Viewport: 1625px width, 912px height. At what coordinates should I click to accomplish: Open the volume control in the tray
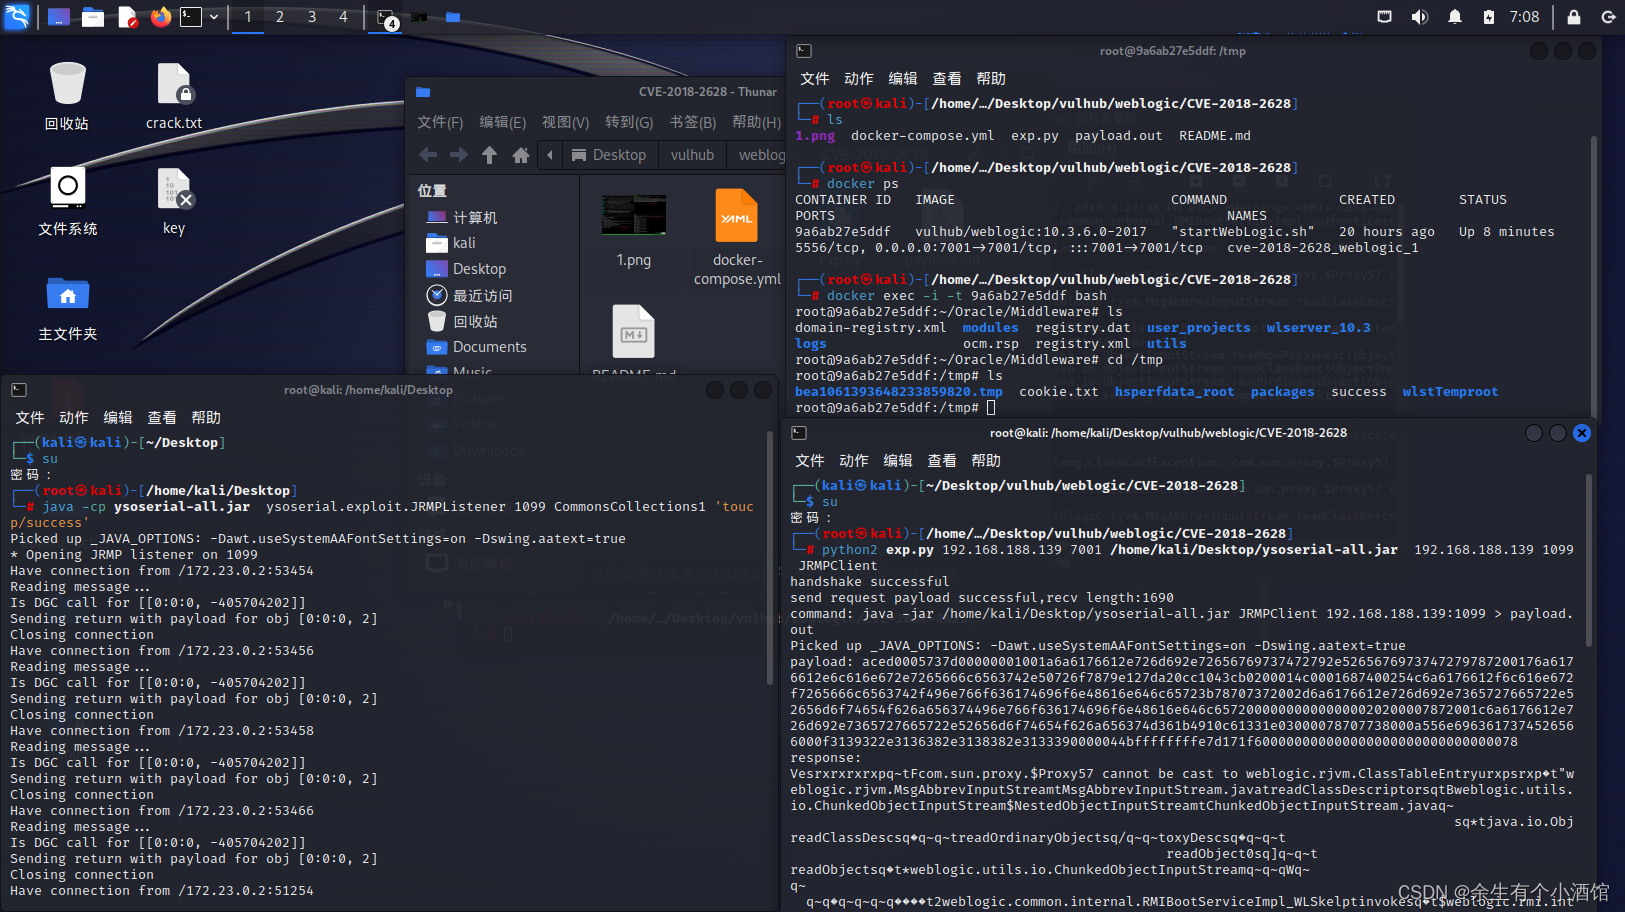tap(1419, 17)
